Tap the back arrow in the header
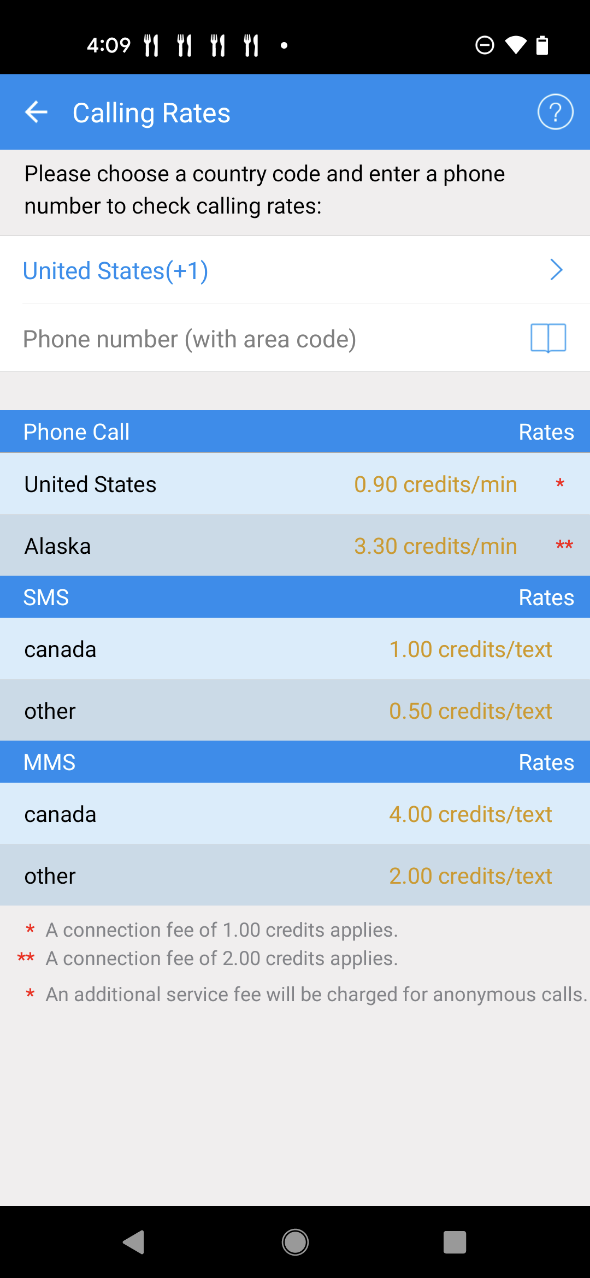This screenshot has width=590, height=1278. 36,112
